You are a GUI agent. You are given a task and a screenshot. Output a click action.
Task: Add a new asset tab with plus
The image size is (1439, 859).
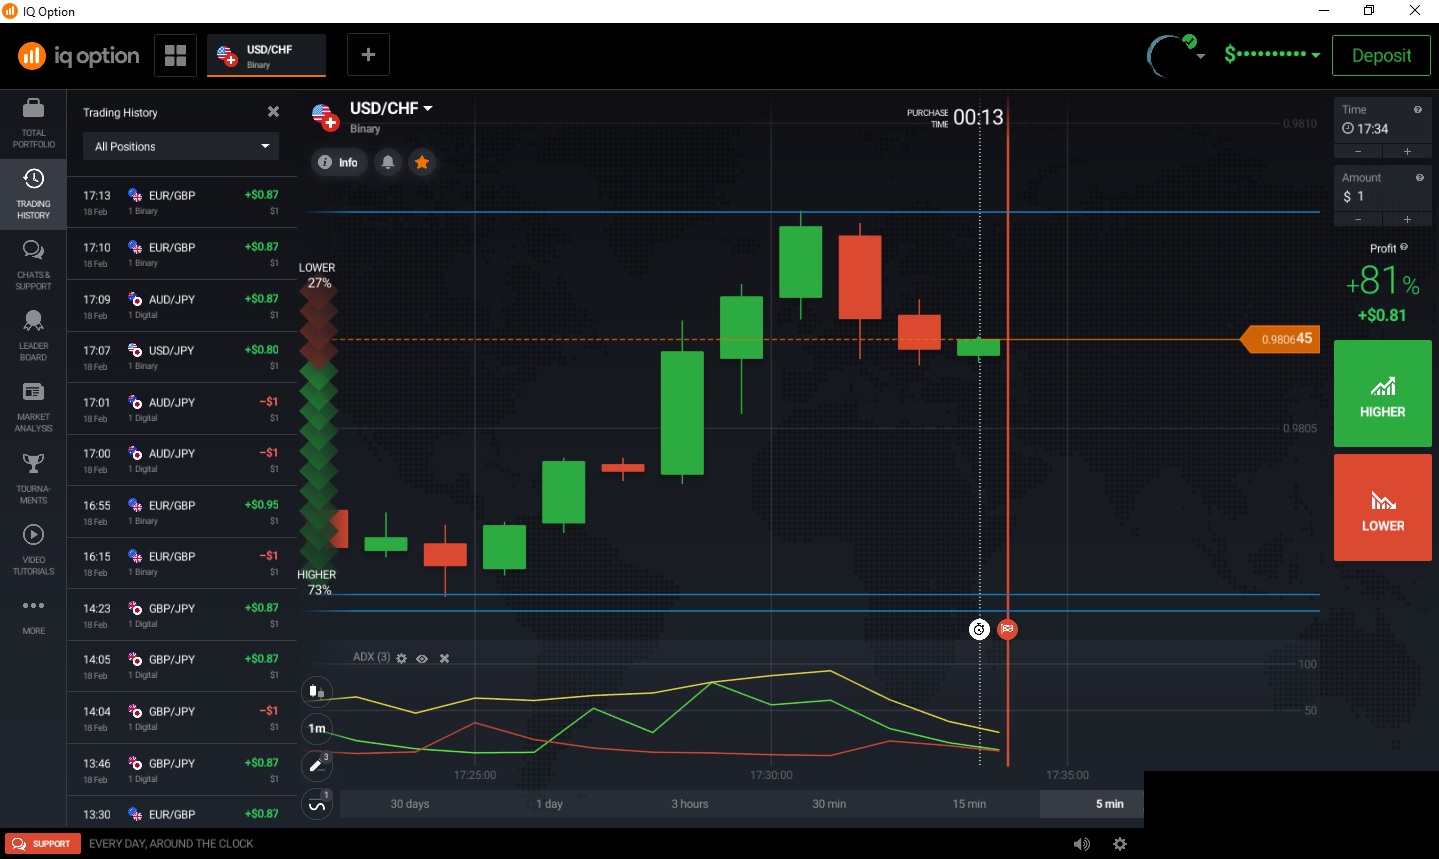click(368, 55)
